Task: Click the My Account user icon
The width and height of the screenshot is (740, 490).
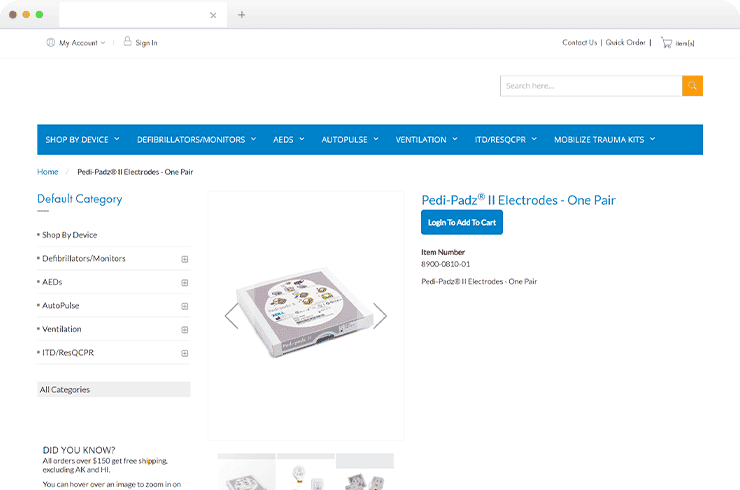Action: click(50, 42)
